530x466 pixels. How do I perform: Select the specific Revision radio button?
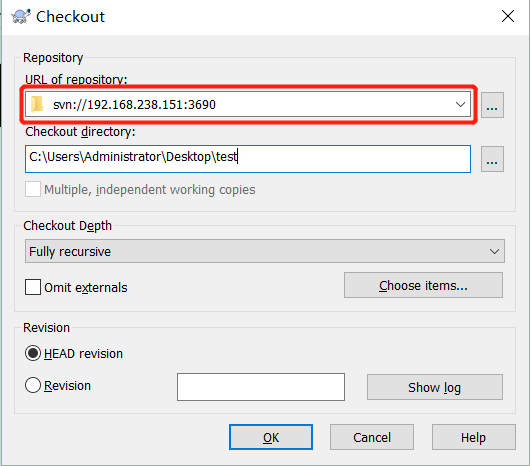click(33, 385)
